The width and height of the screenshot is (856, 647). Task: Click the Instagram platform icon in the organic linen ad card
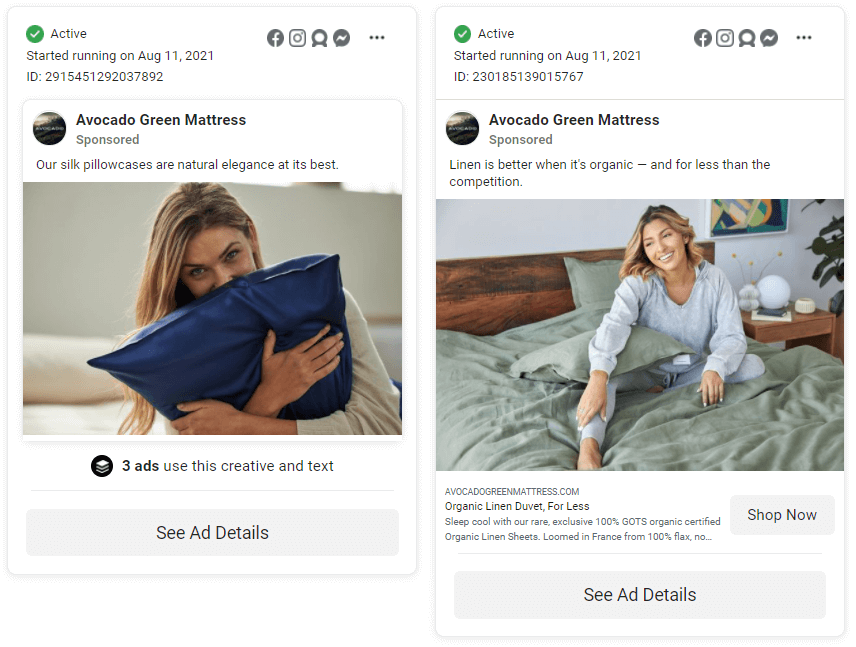click(724, 38)
